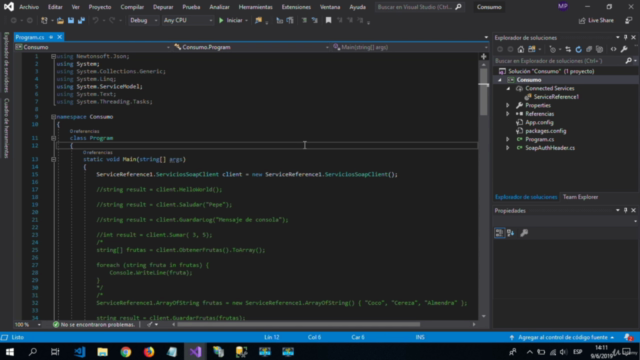Click the Save All toolbar icon
This screenshot has width=640, height=360.
(x=81, y=20)
